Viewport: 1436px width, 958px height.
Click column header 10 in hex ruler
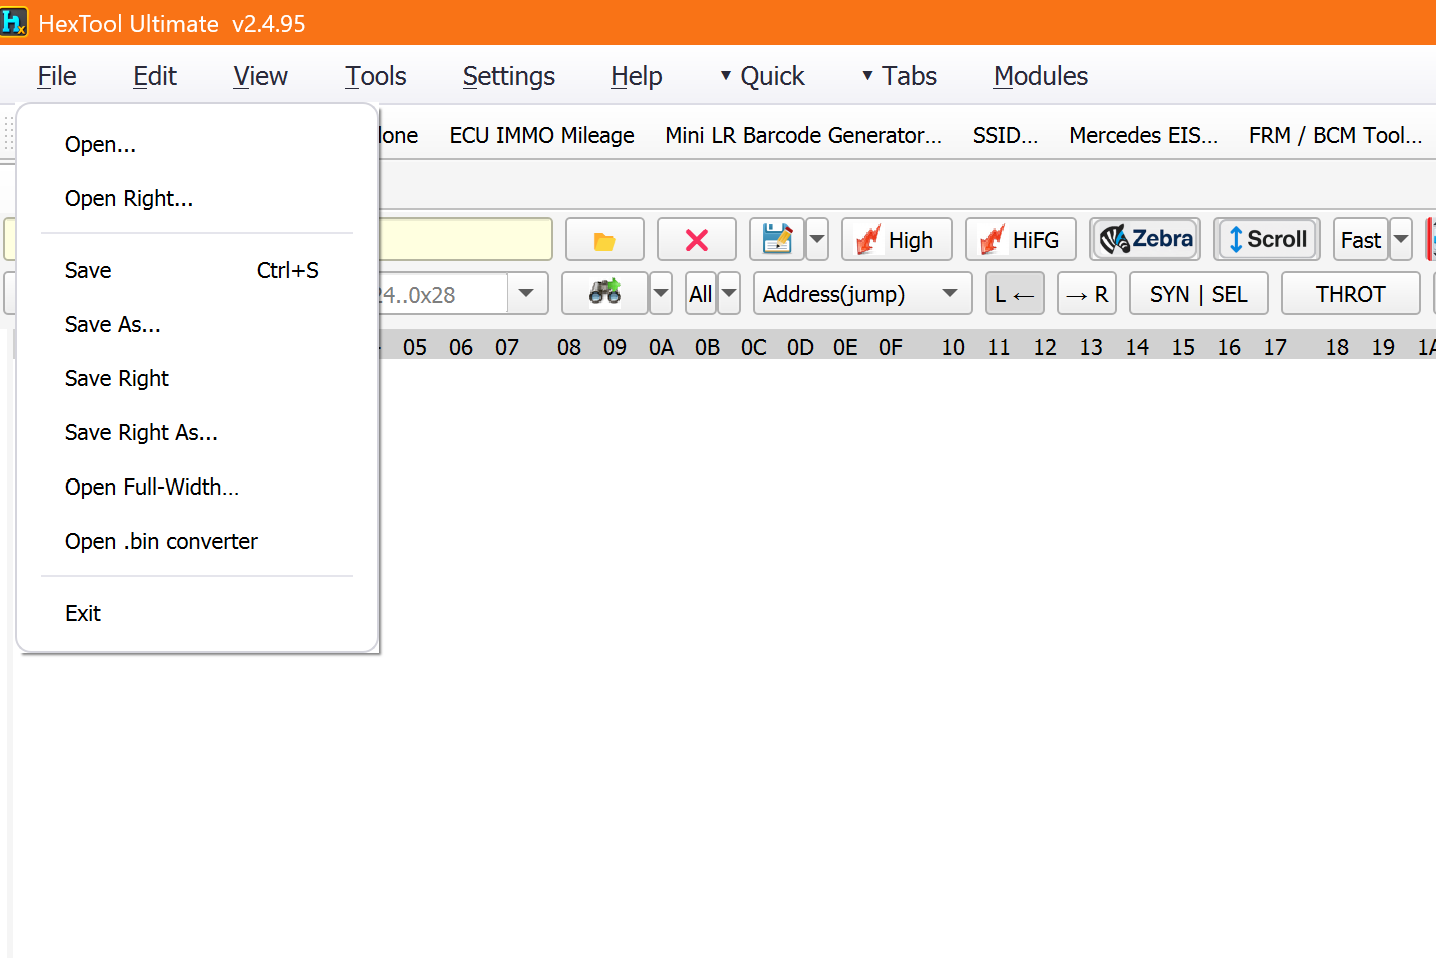(953, 347)
